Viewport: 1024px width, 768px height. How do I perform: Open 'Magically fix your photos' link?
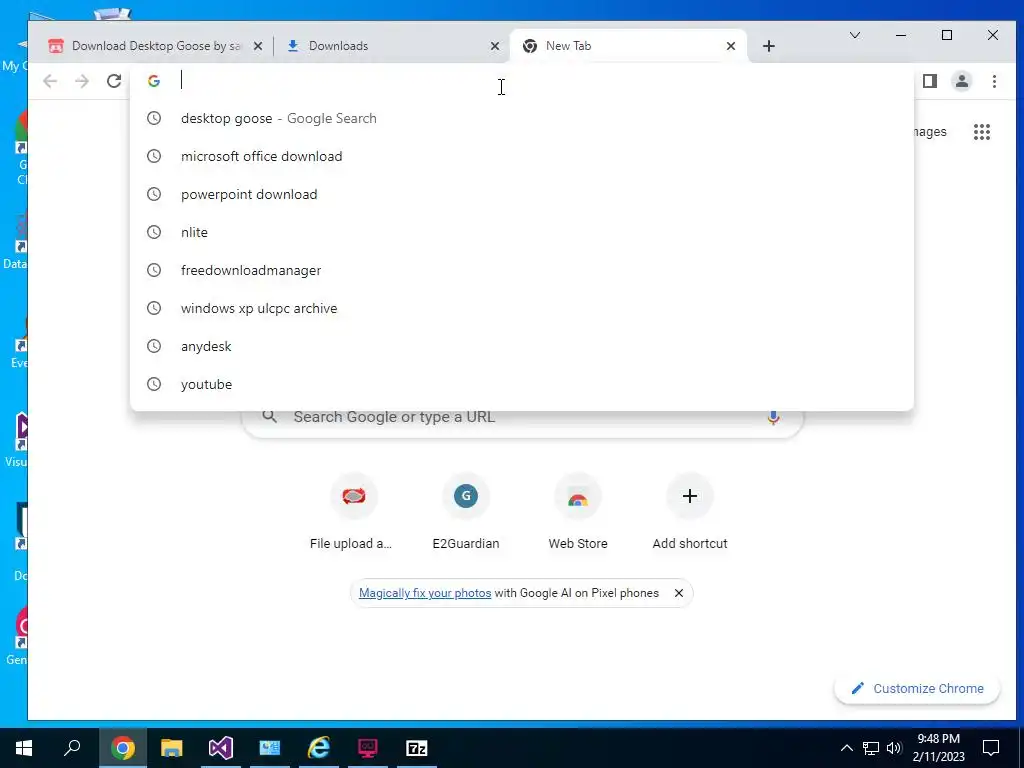point(424,593)
